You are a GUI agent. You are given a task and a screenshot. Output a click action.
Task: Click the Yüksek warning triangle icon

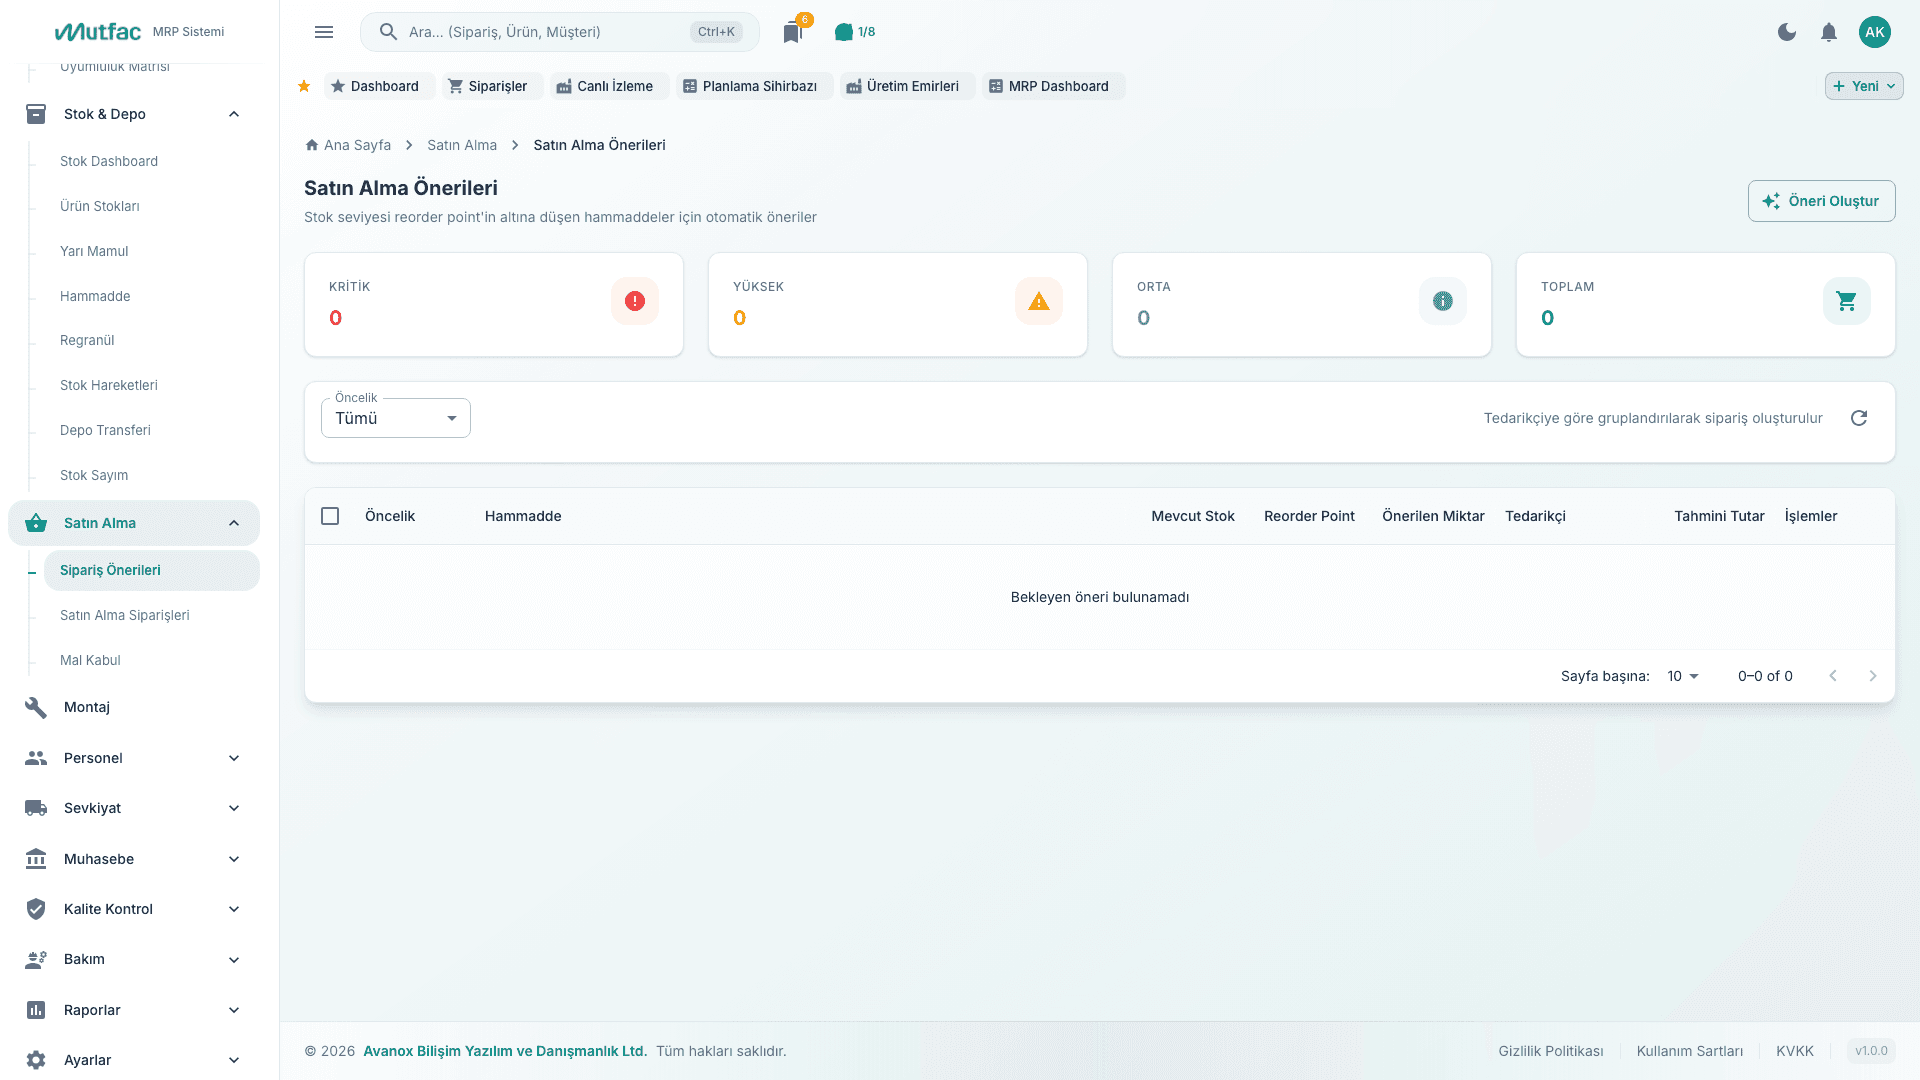[1039, 301]
